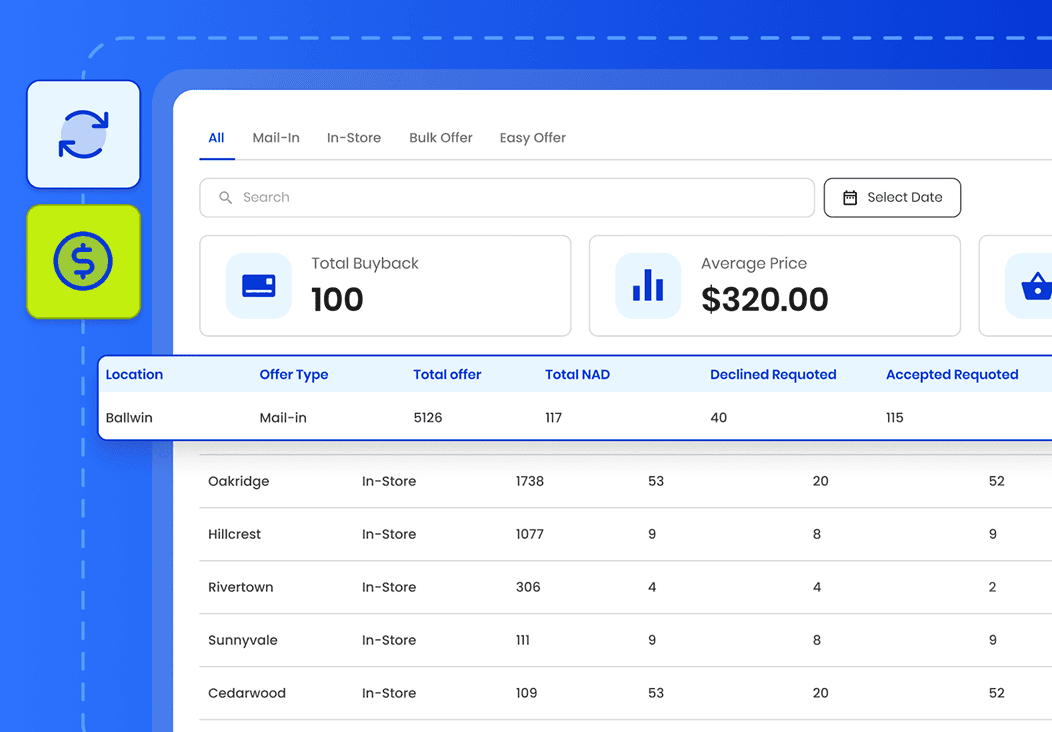This screenshot has width=1052, height=732.
Task: Sort by the Location column header
Action: [x=134, y=374]
